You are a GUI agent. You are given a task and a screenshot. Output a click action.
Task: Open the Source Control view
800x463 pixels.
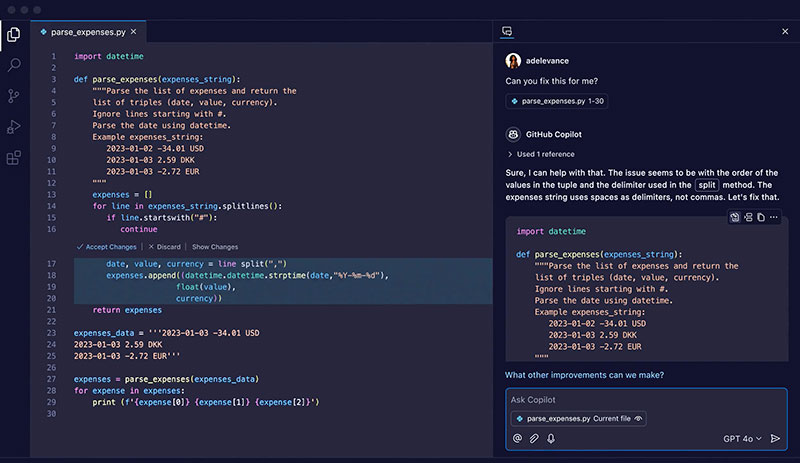pos(14,96)
